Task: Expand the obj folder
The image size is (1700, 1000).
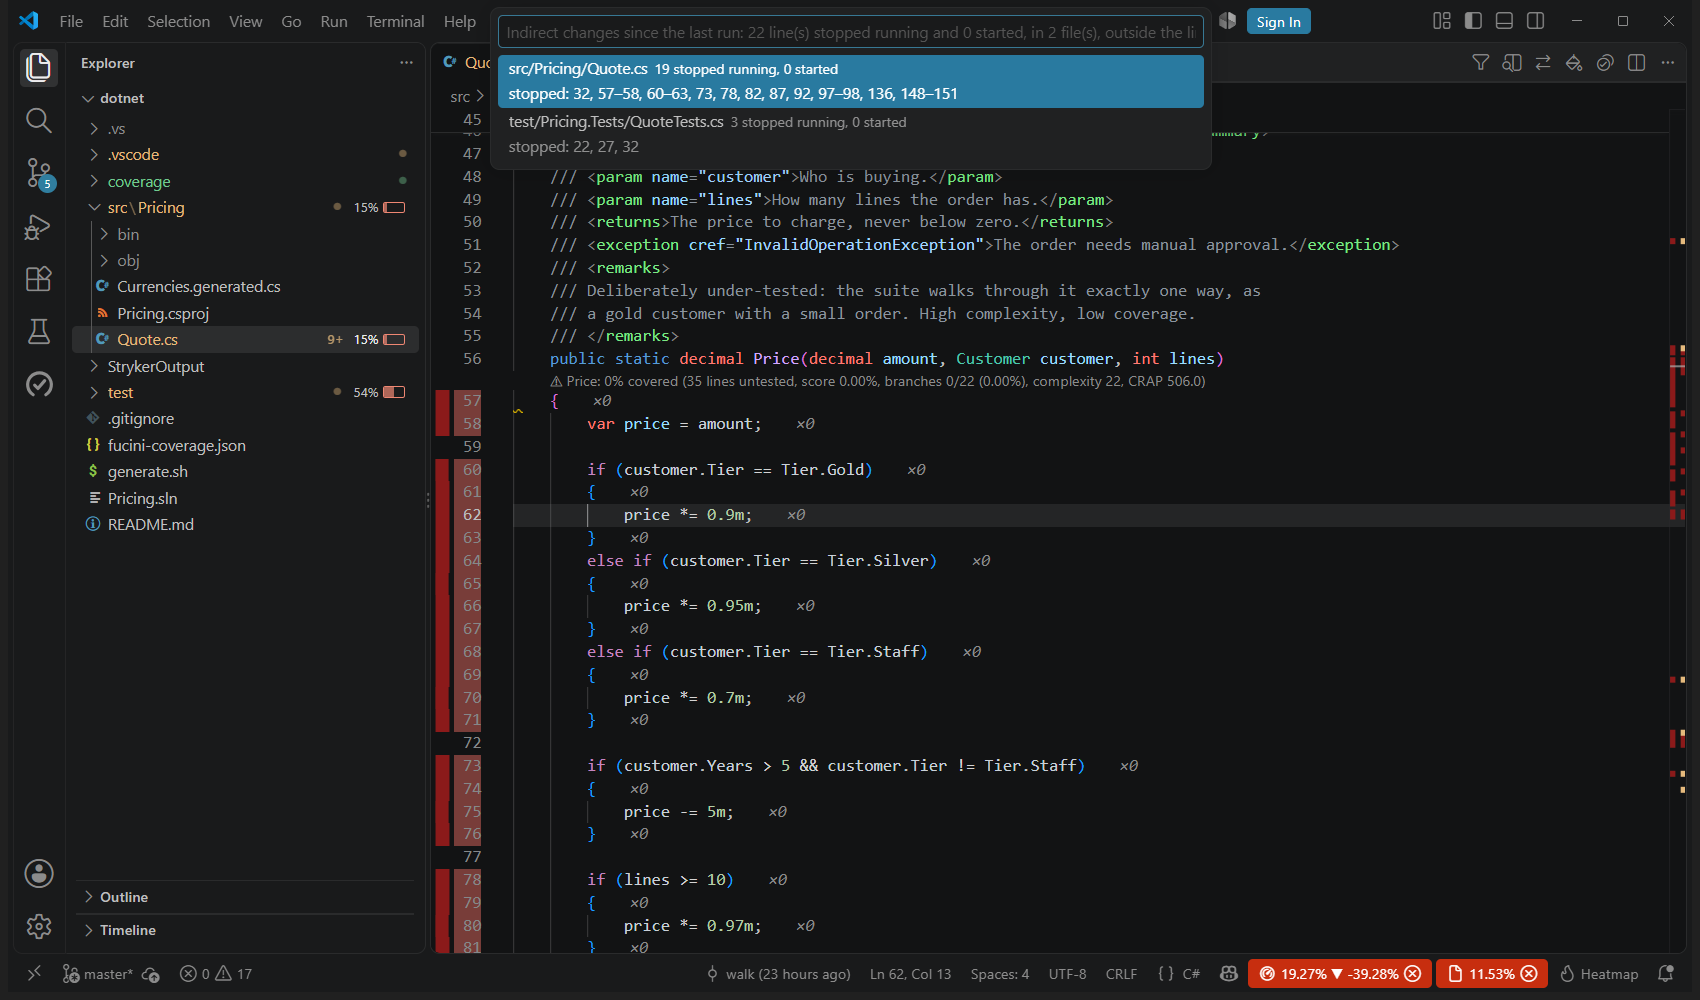Action: (x=104, y=260)
